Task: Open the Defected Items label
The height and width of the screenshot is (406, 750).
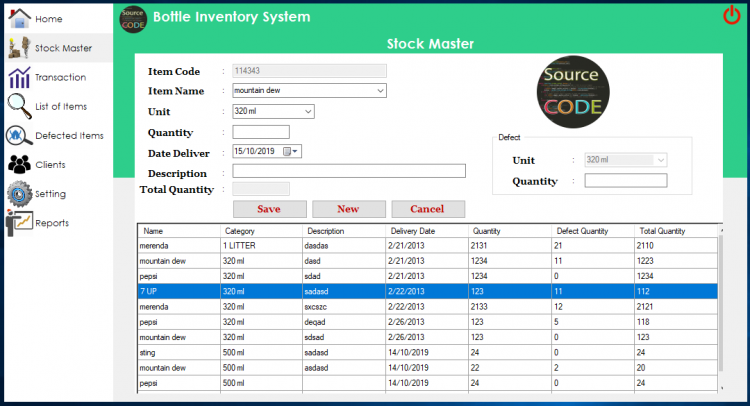Action: coord(69,136)
